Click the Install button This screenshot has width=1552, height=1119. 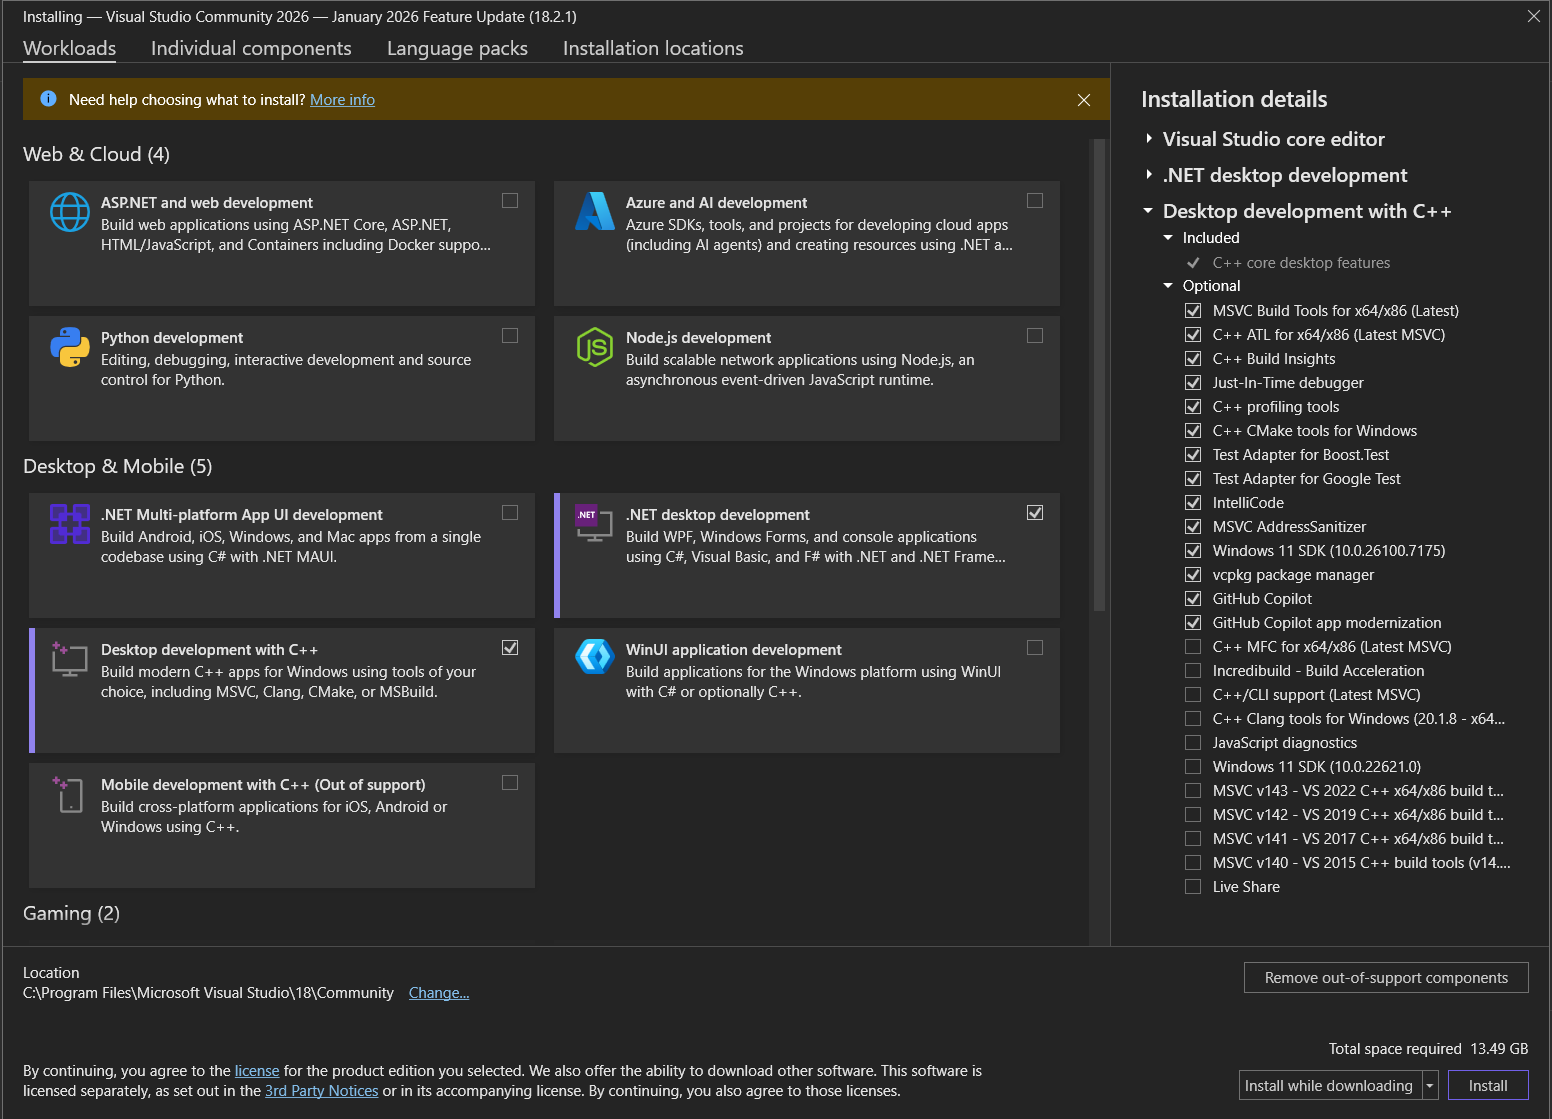(1489, 1085)
